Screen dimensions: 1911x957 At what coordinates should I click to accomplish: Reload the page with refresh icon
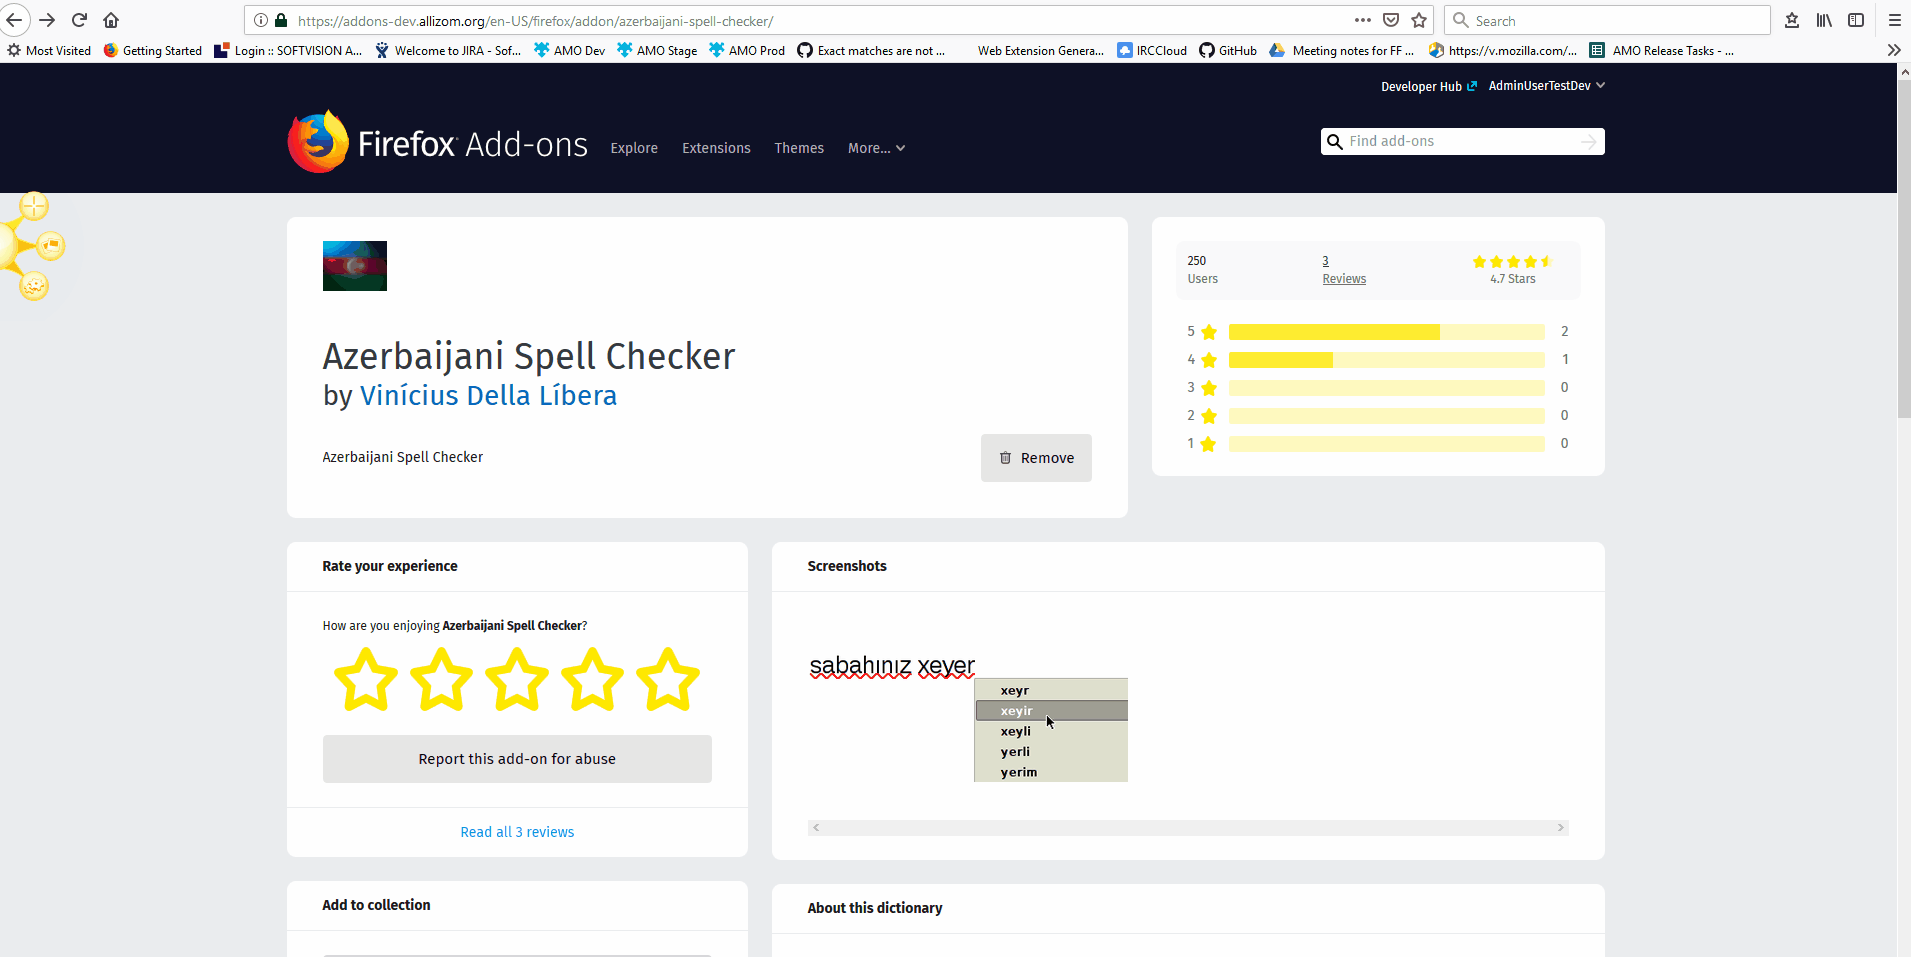(x=79, y=20)
